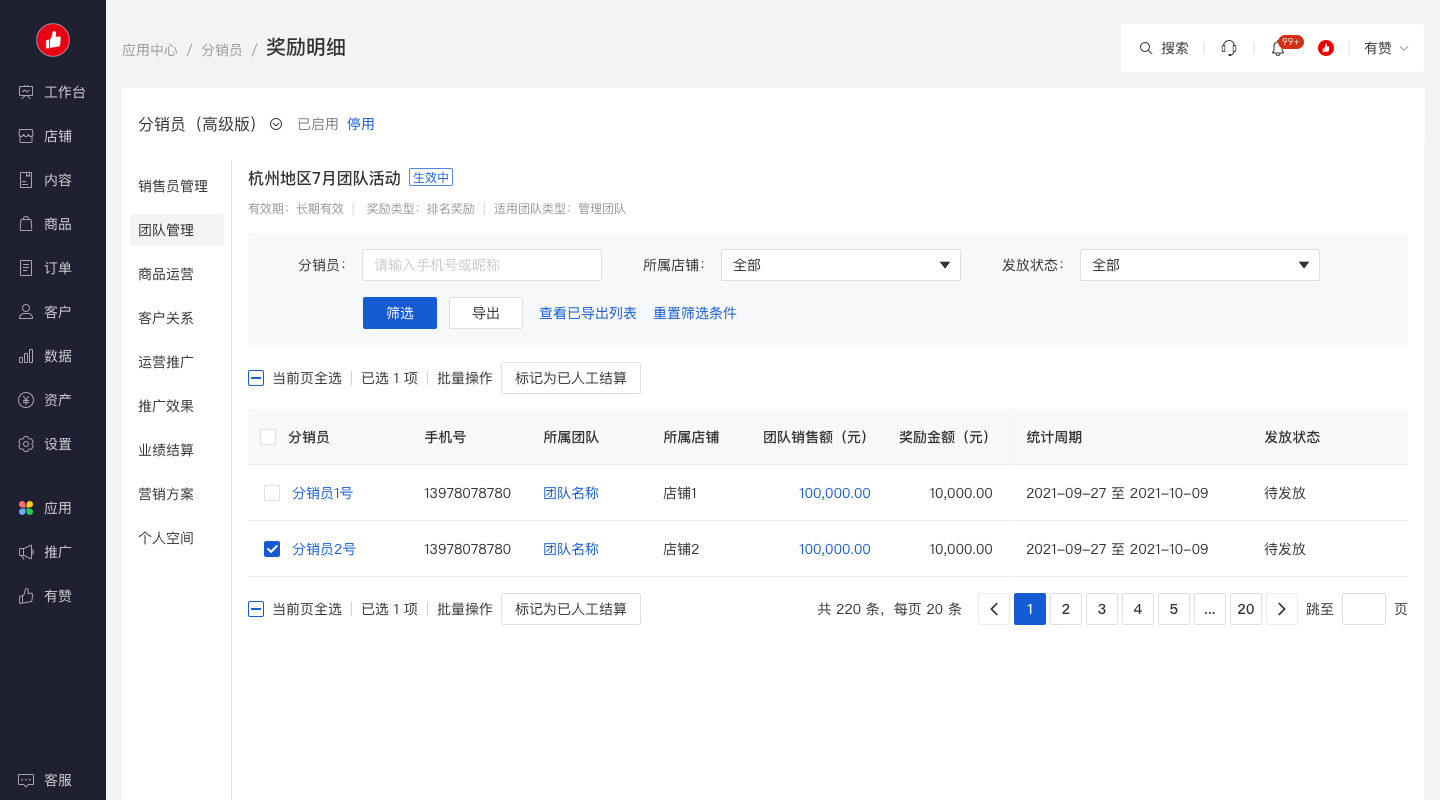Click the 内容 content icon

pyautogui.click(x=26, y=180)
